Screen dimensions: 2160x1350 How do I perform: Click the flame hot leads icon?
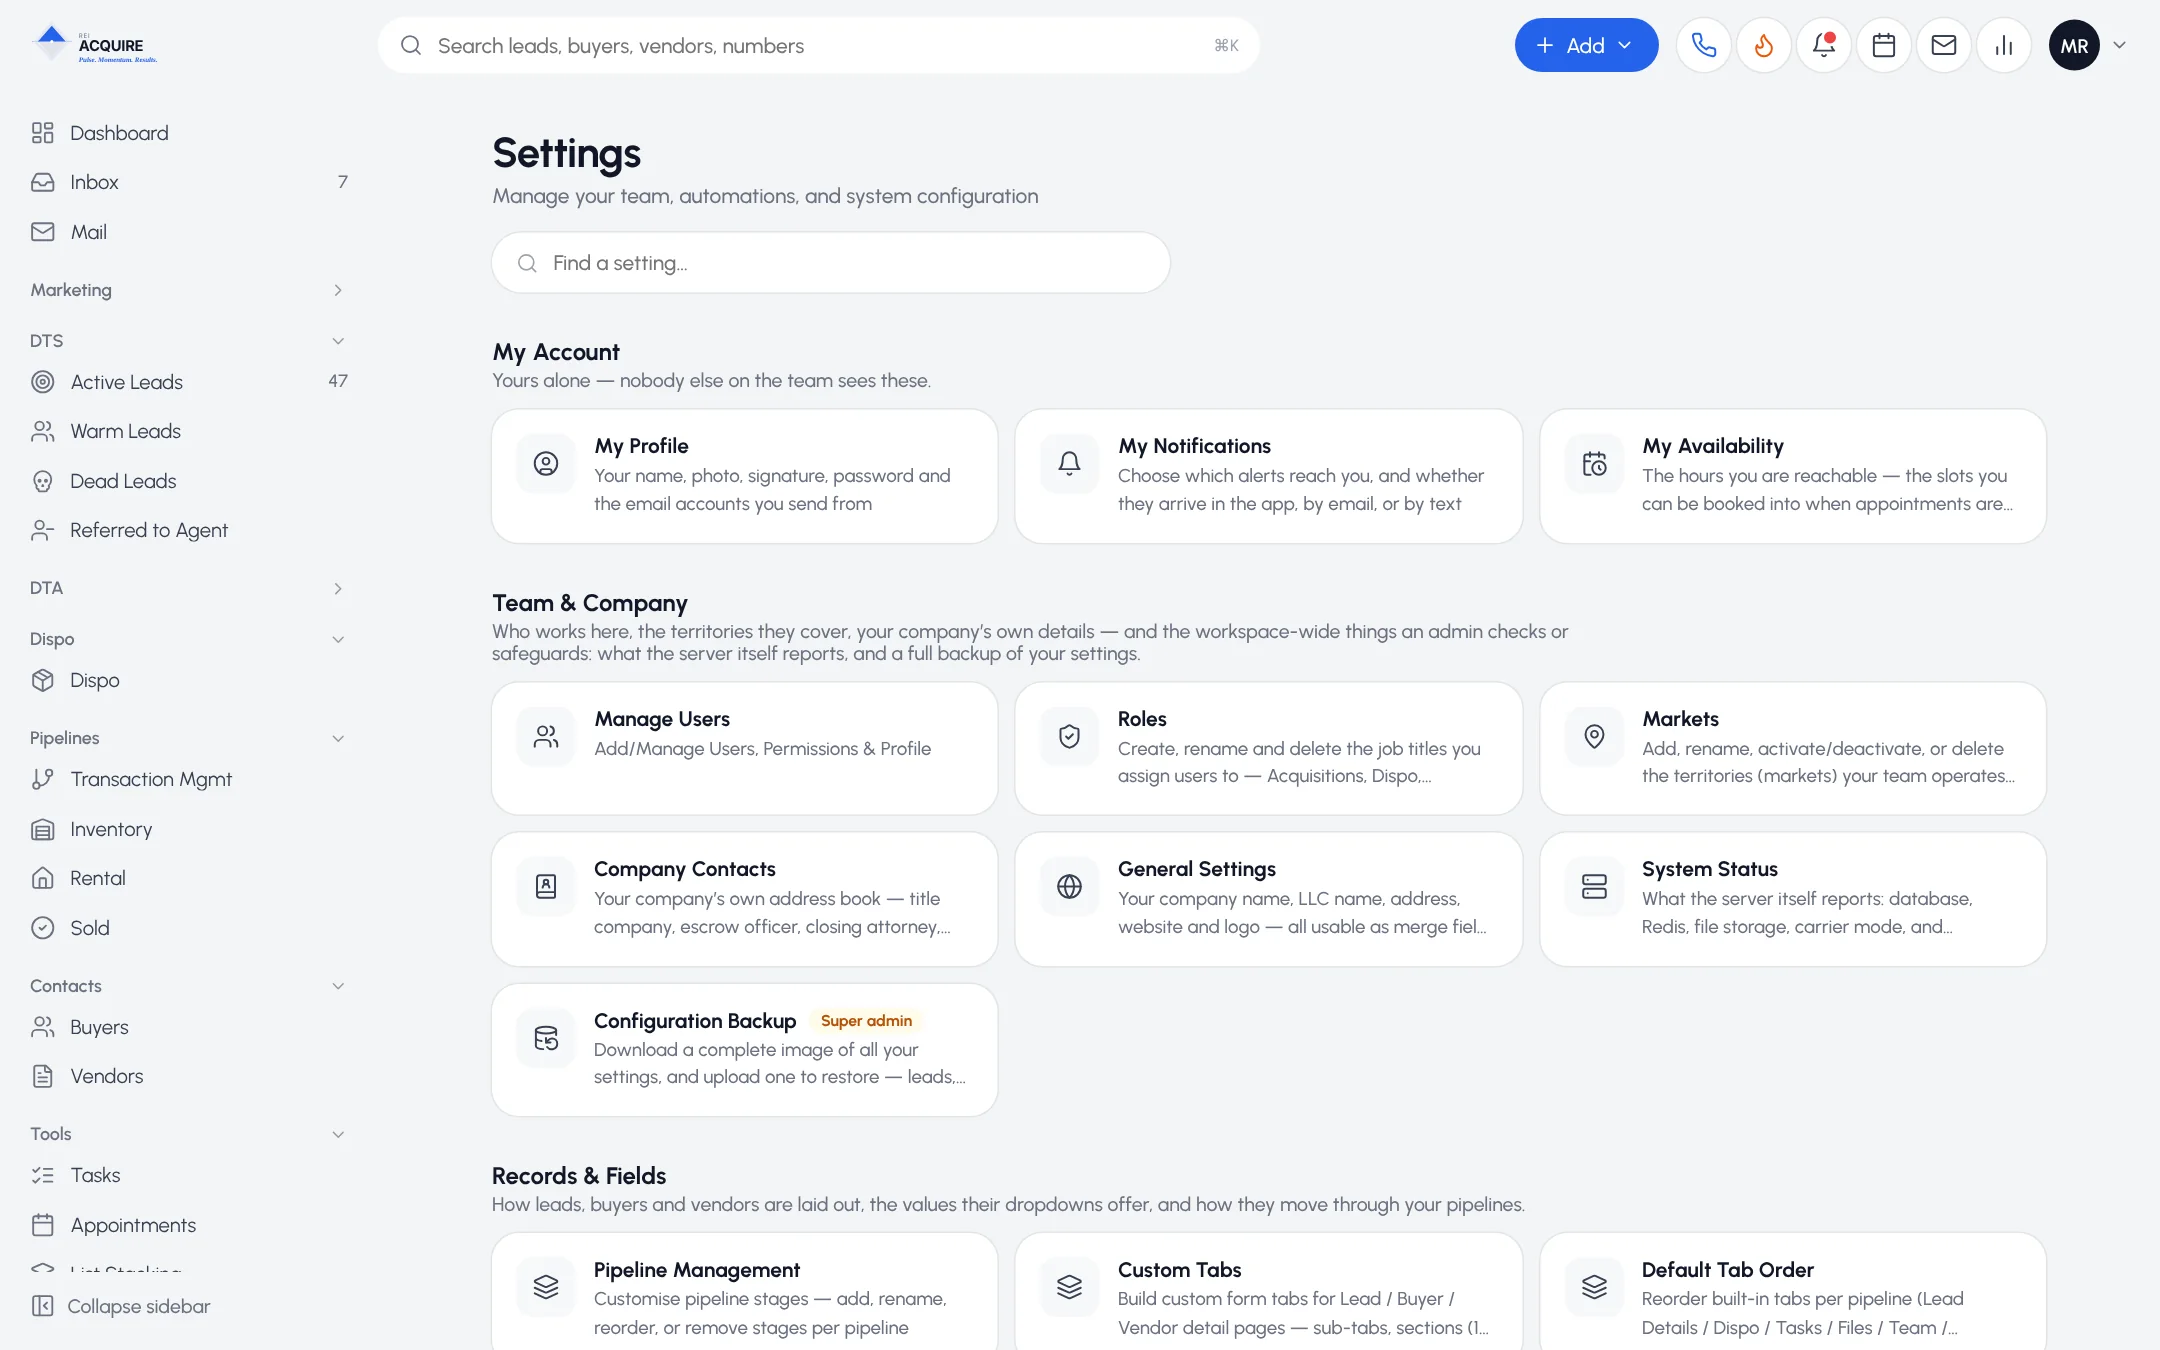[x=1763, y=45]
